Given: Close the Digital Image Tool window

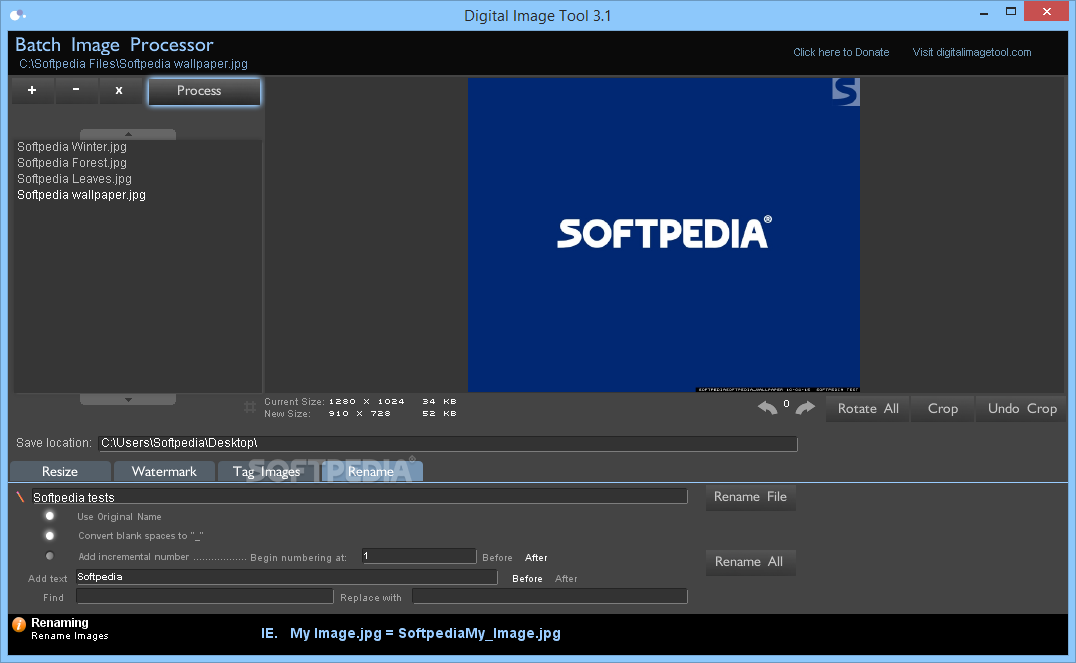Looking at the screenshot, I should click(1046, 12).
